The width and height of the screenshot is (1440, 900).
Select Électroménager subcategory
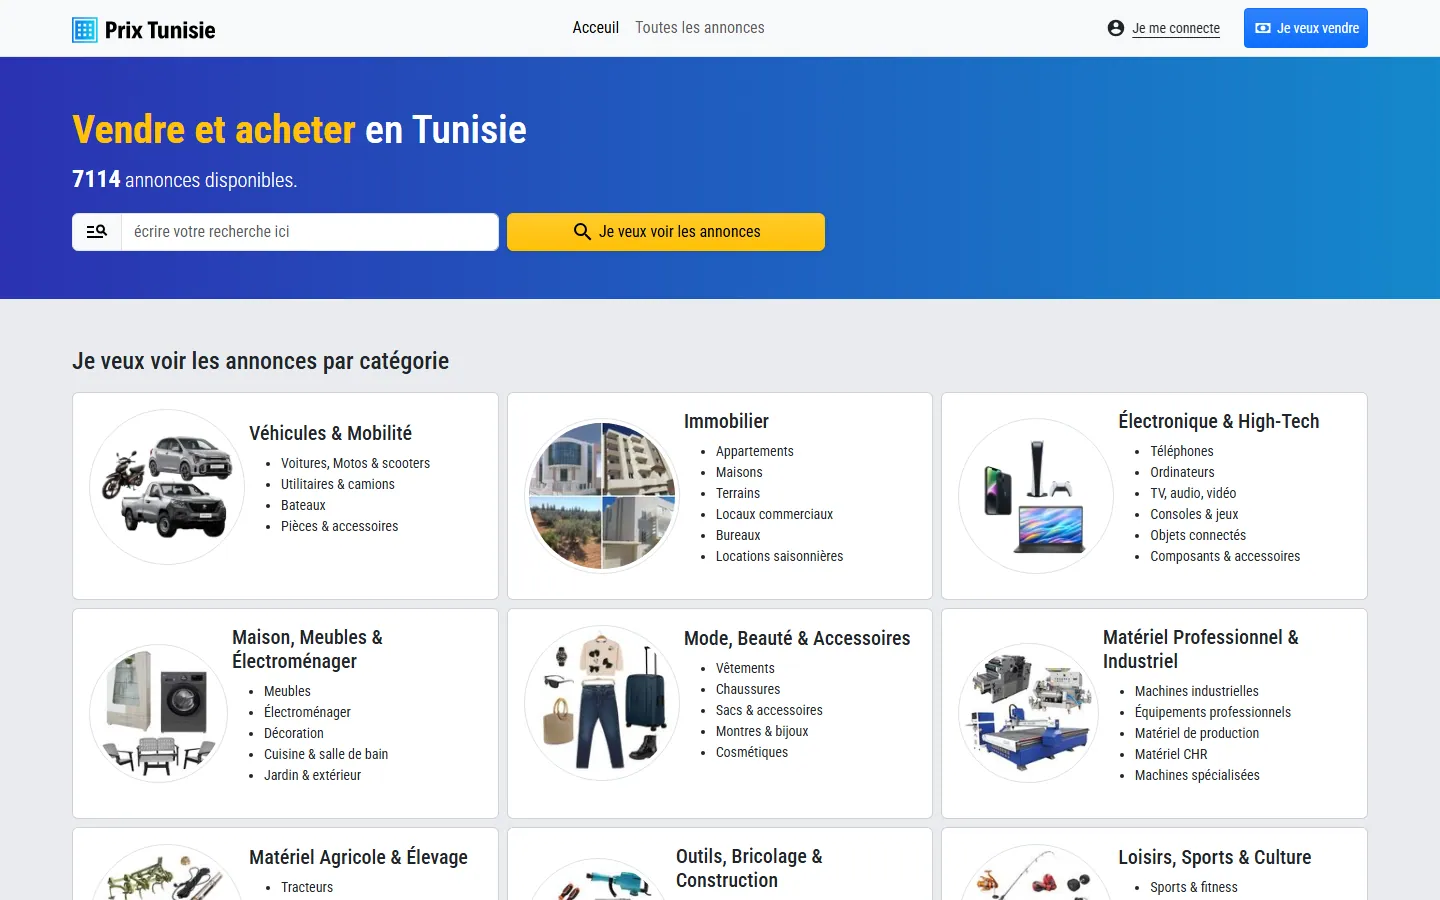tap(307, 712)
